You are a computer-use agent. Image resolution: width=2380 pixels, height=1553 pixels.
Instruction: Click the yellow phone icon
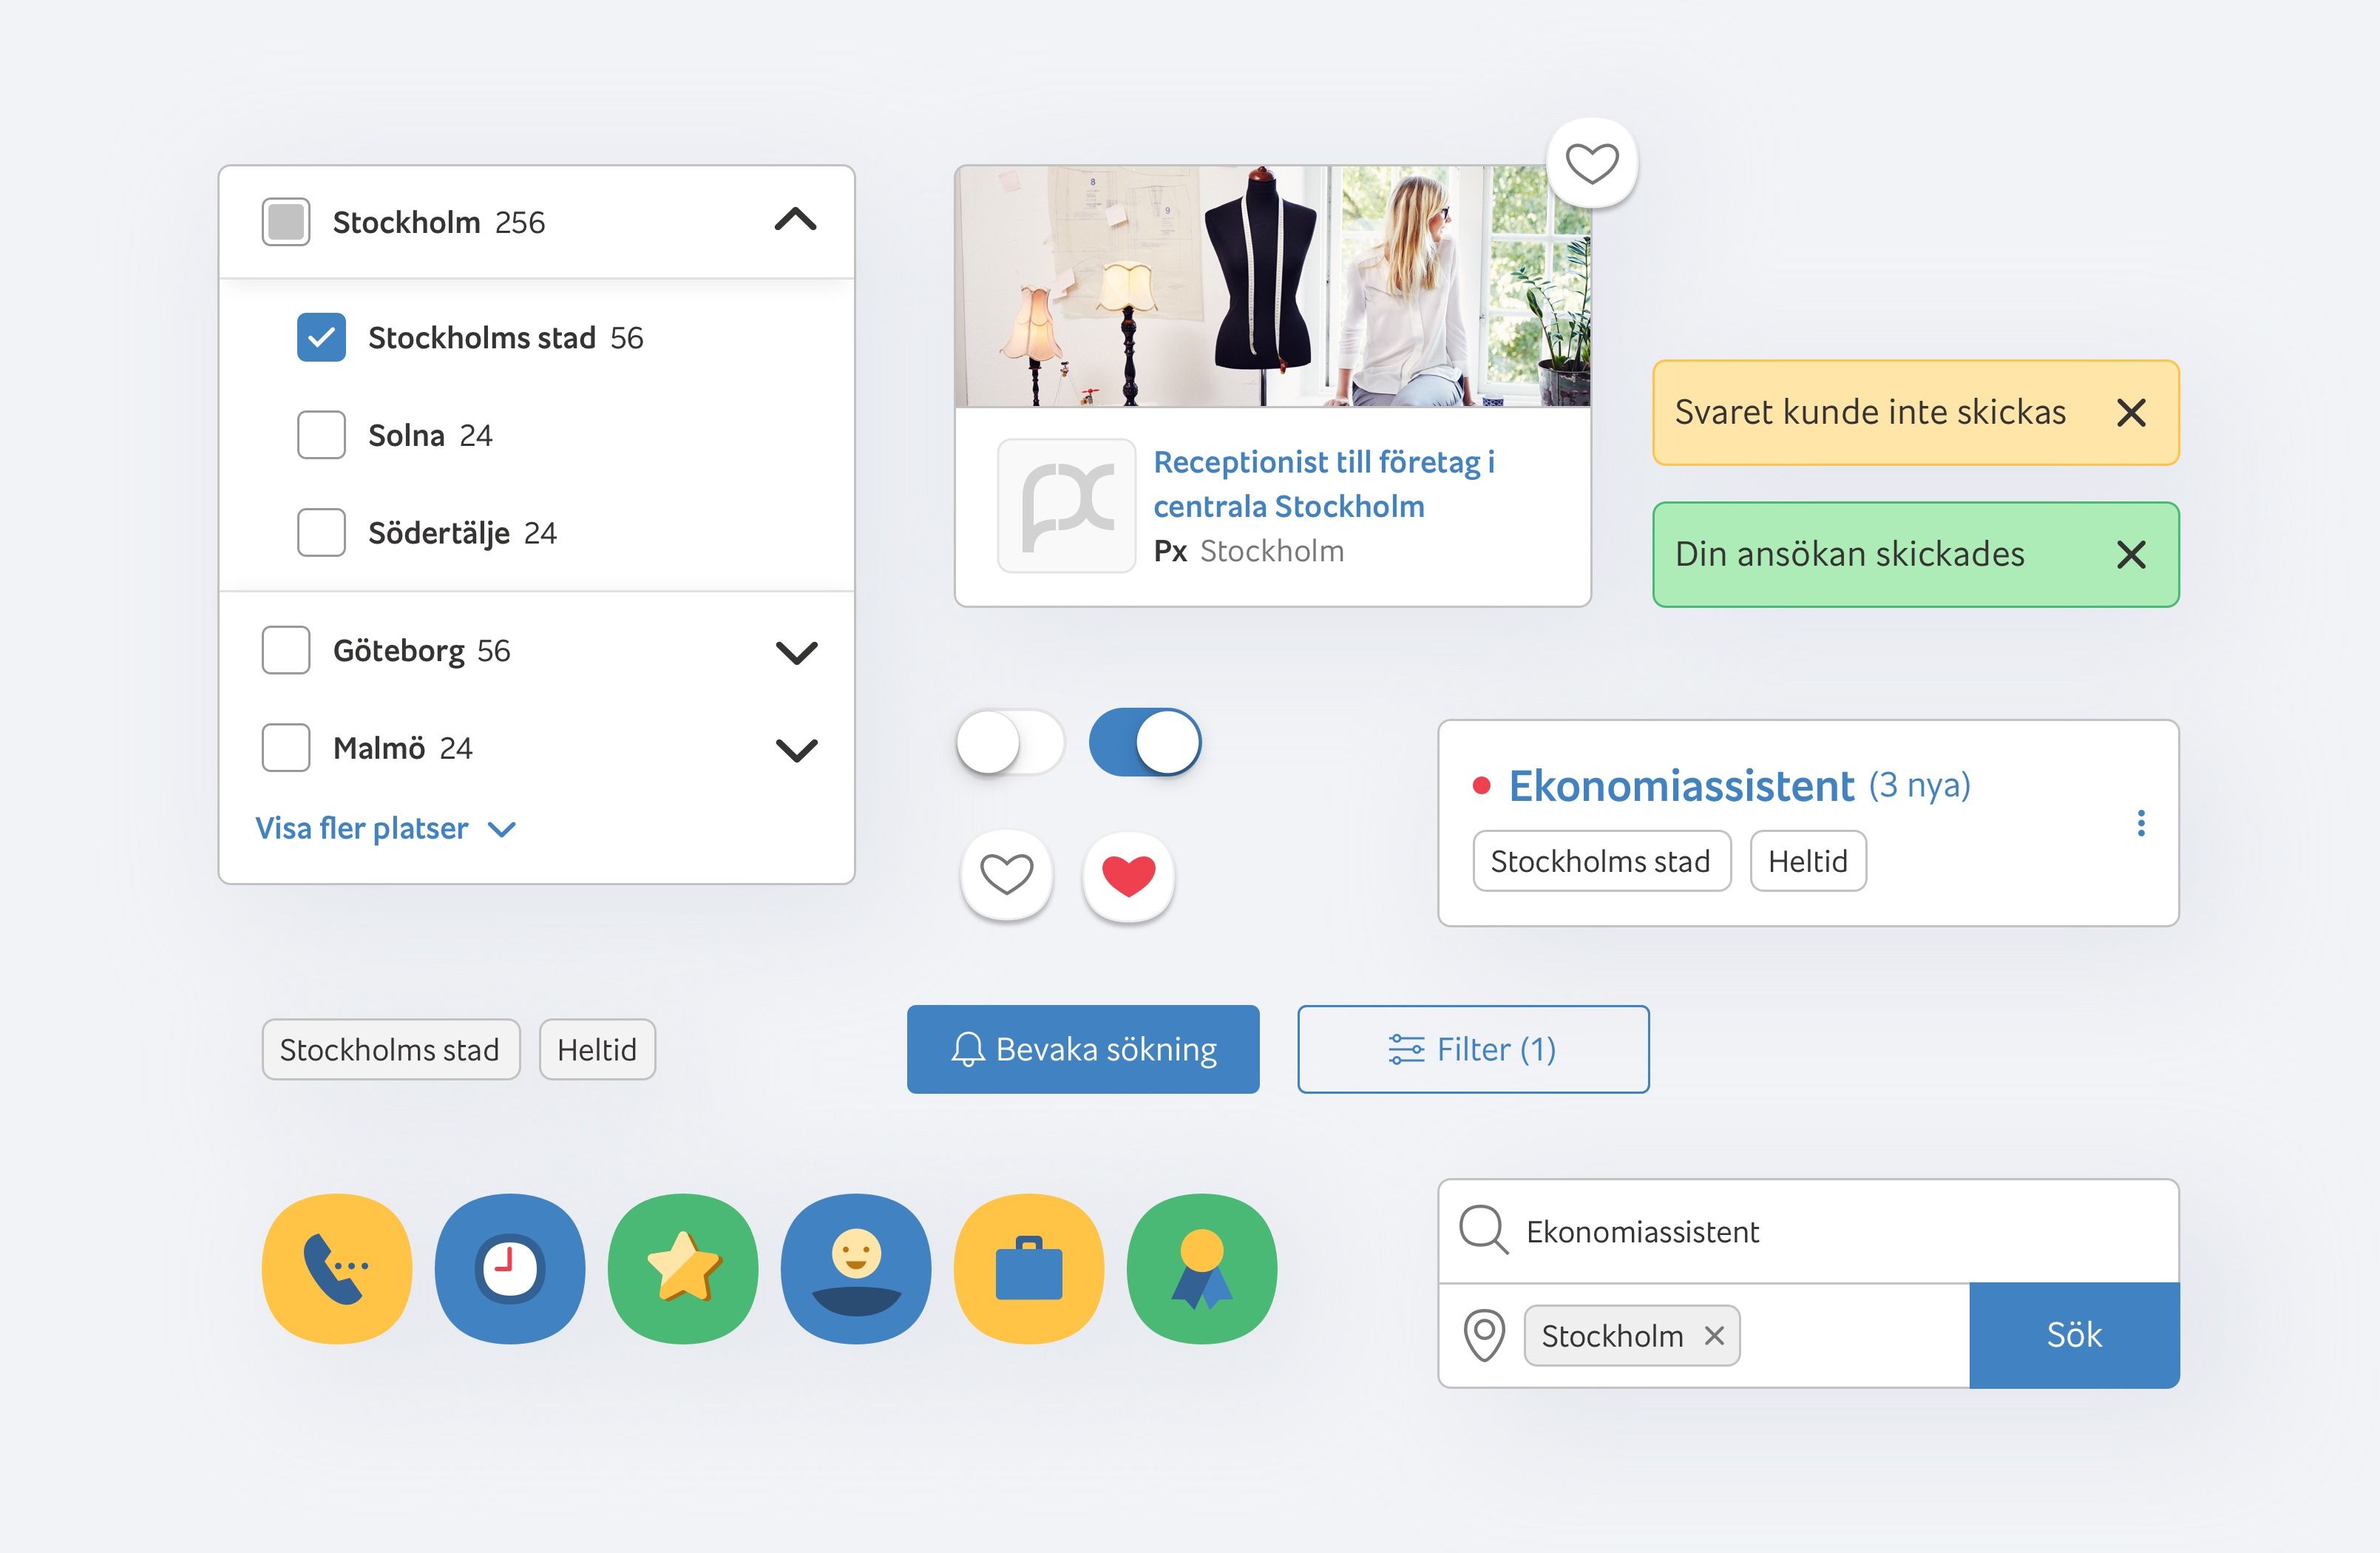(337, 1268)
